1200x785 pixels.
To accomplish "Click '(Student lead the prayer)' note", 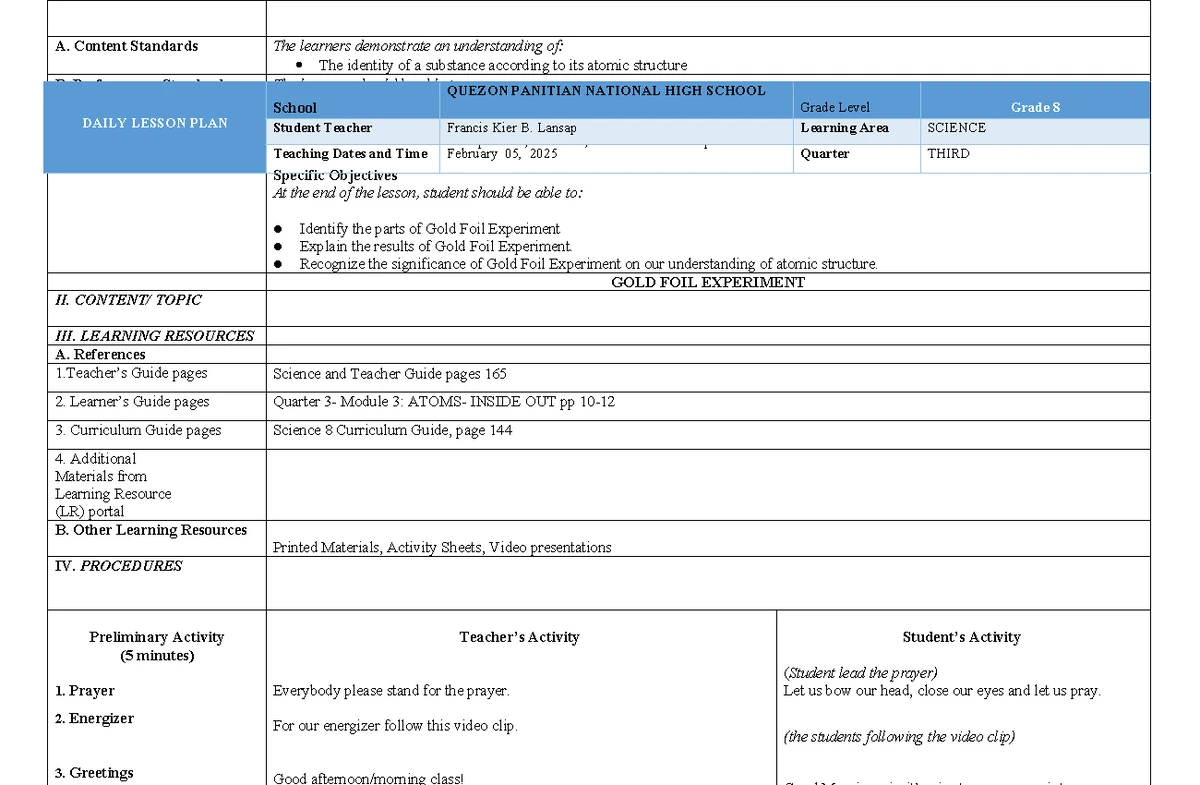I will tap(860, 673).
